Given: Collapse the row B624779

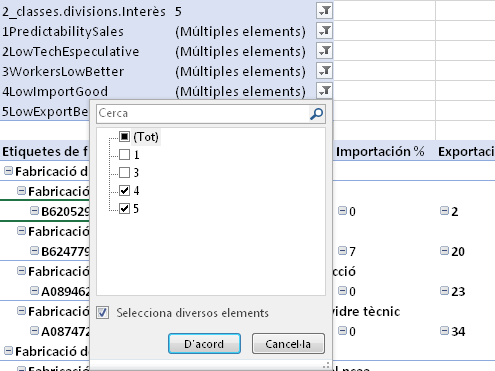Looking at the screenshot, I should 34,251.
